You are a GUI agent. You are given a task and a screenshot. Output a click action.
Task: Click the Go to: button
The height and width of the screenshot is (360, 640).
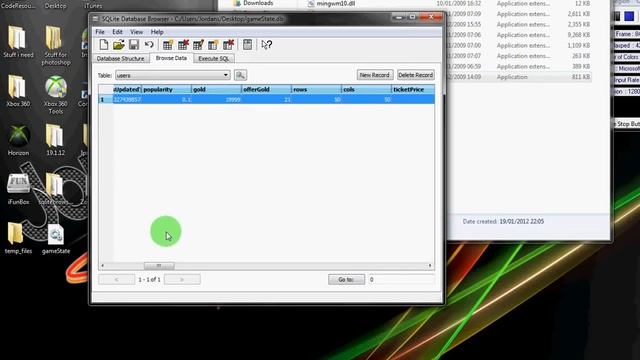pyautogui.click(x=346, y=280)
